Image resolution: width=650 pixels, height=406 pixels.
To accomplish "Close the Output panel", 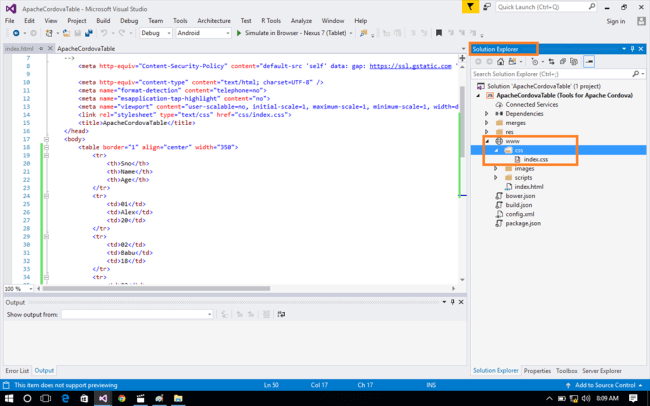I will coord(459,301).
